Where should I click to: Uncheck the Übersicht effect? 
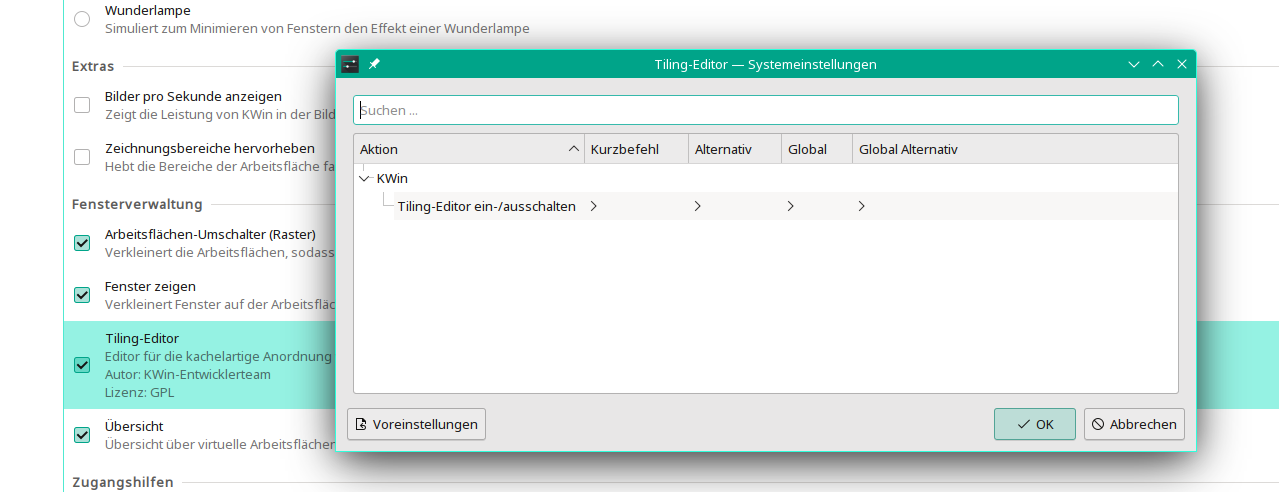click(82, 435)
